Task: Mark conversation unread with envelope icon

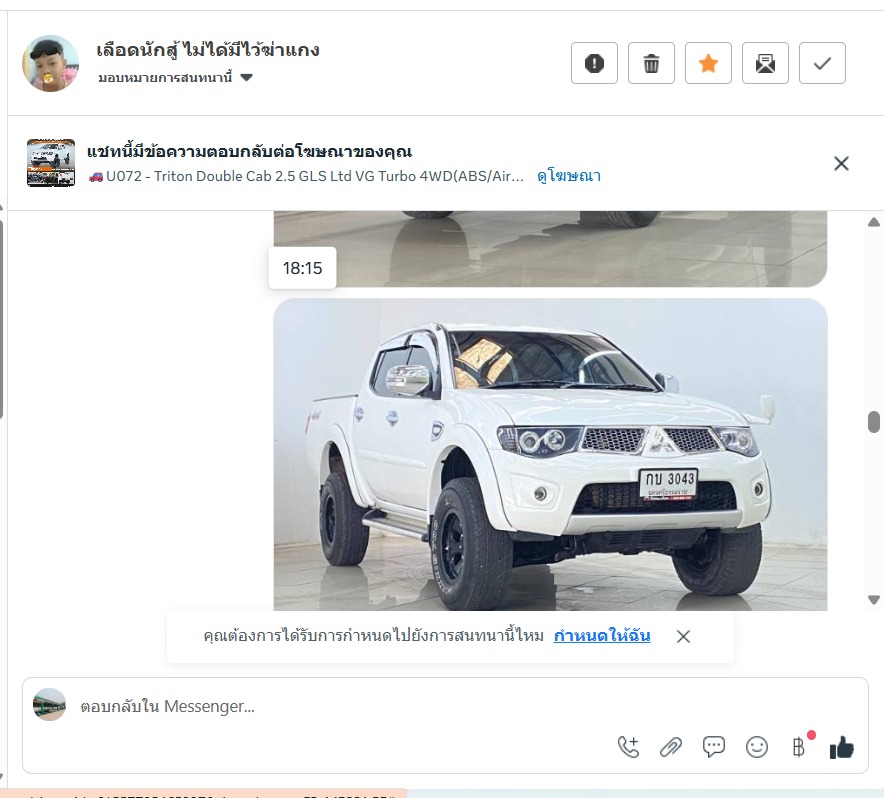Action: point(765,63)
